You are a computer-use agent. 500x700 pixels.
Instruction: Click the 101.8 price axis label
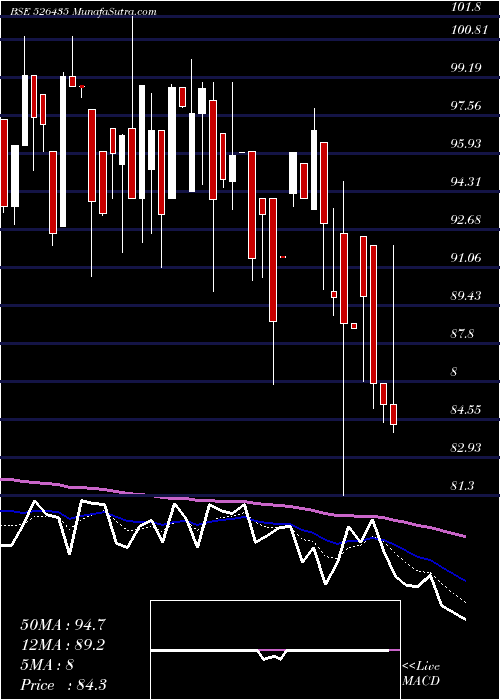tap(468, 8)
